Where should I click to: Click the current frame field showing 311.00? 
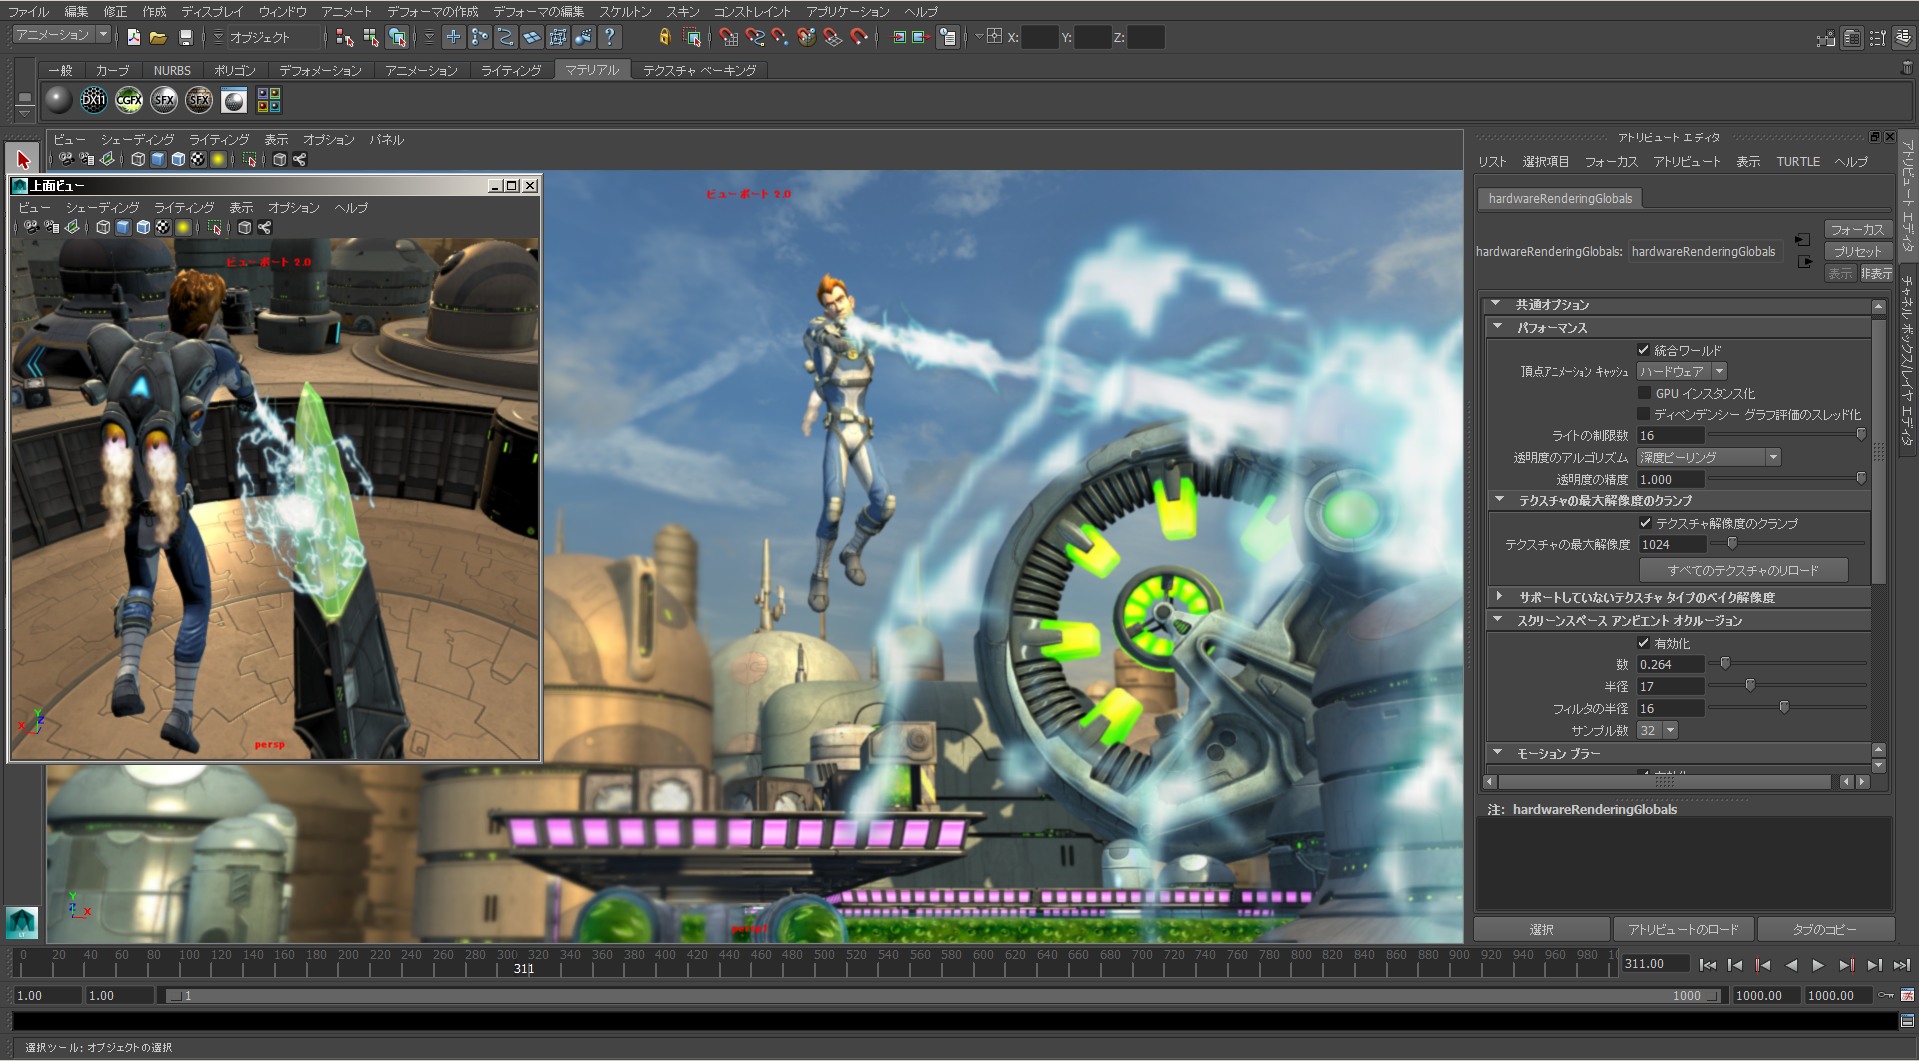[1654, 964]
